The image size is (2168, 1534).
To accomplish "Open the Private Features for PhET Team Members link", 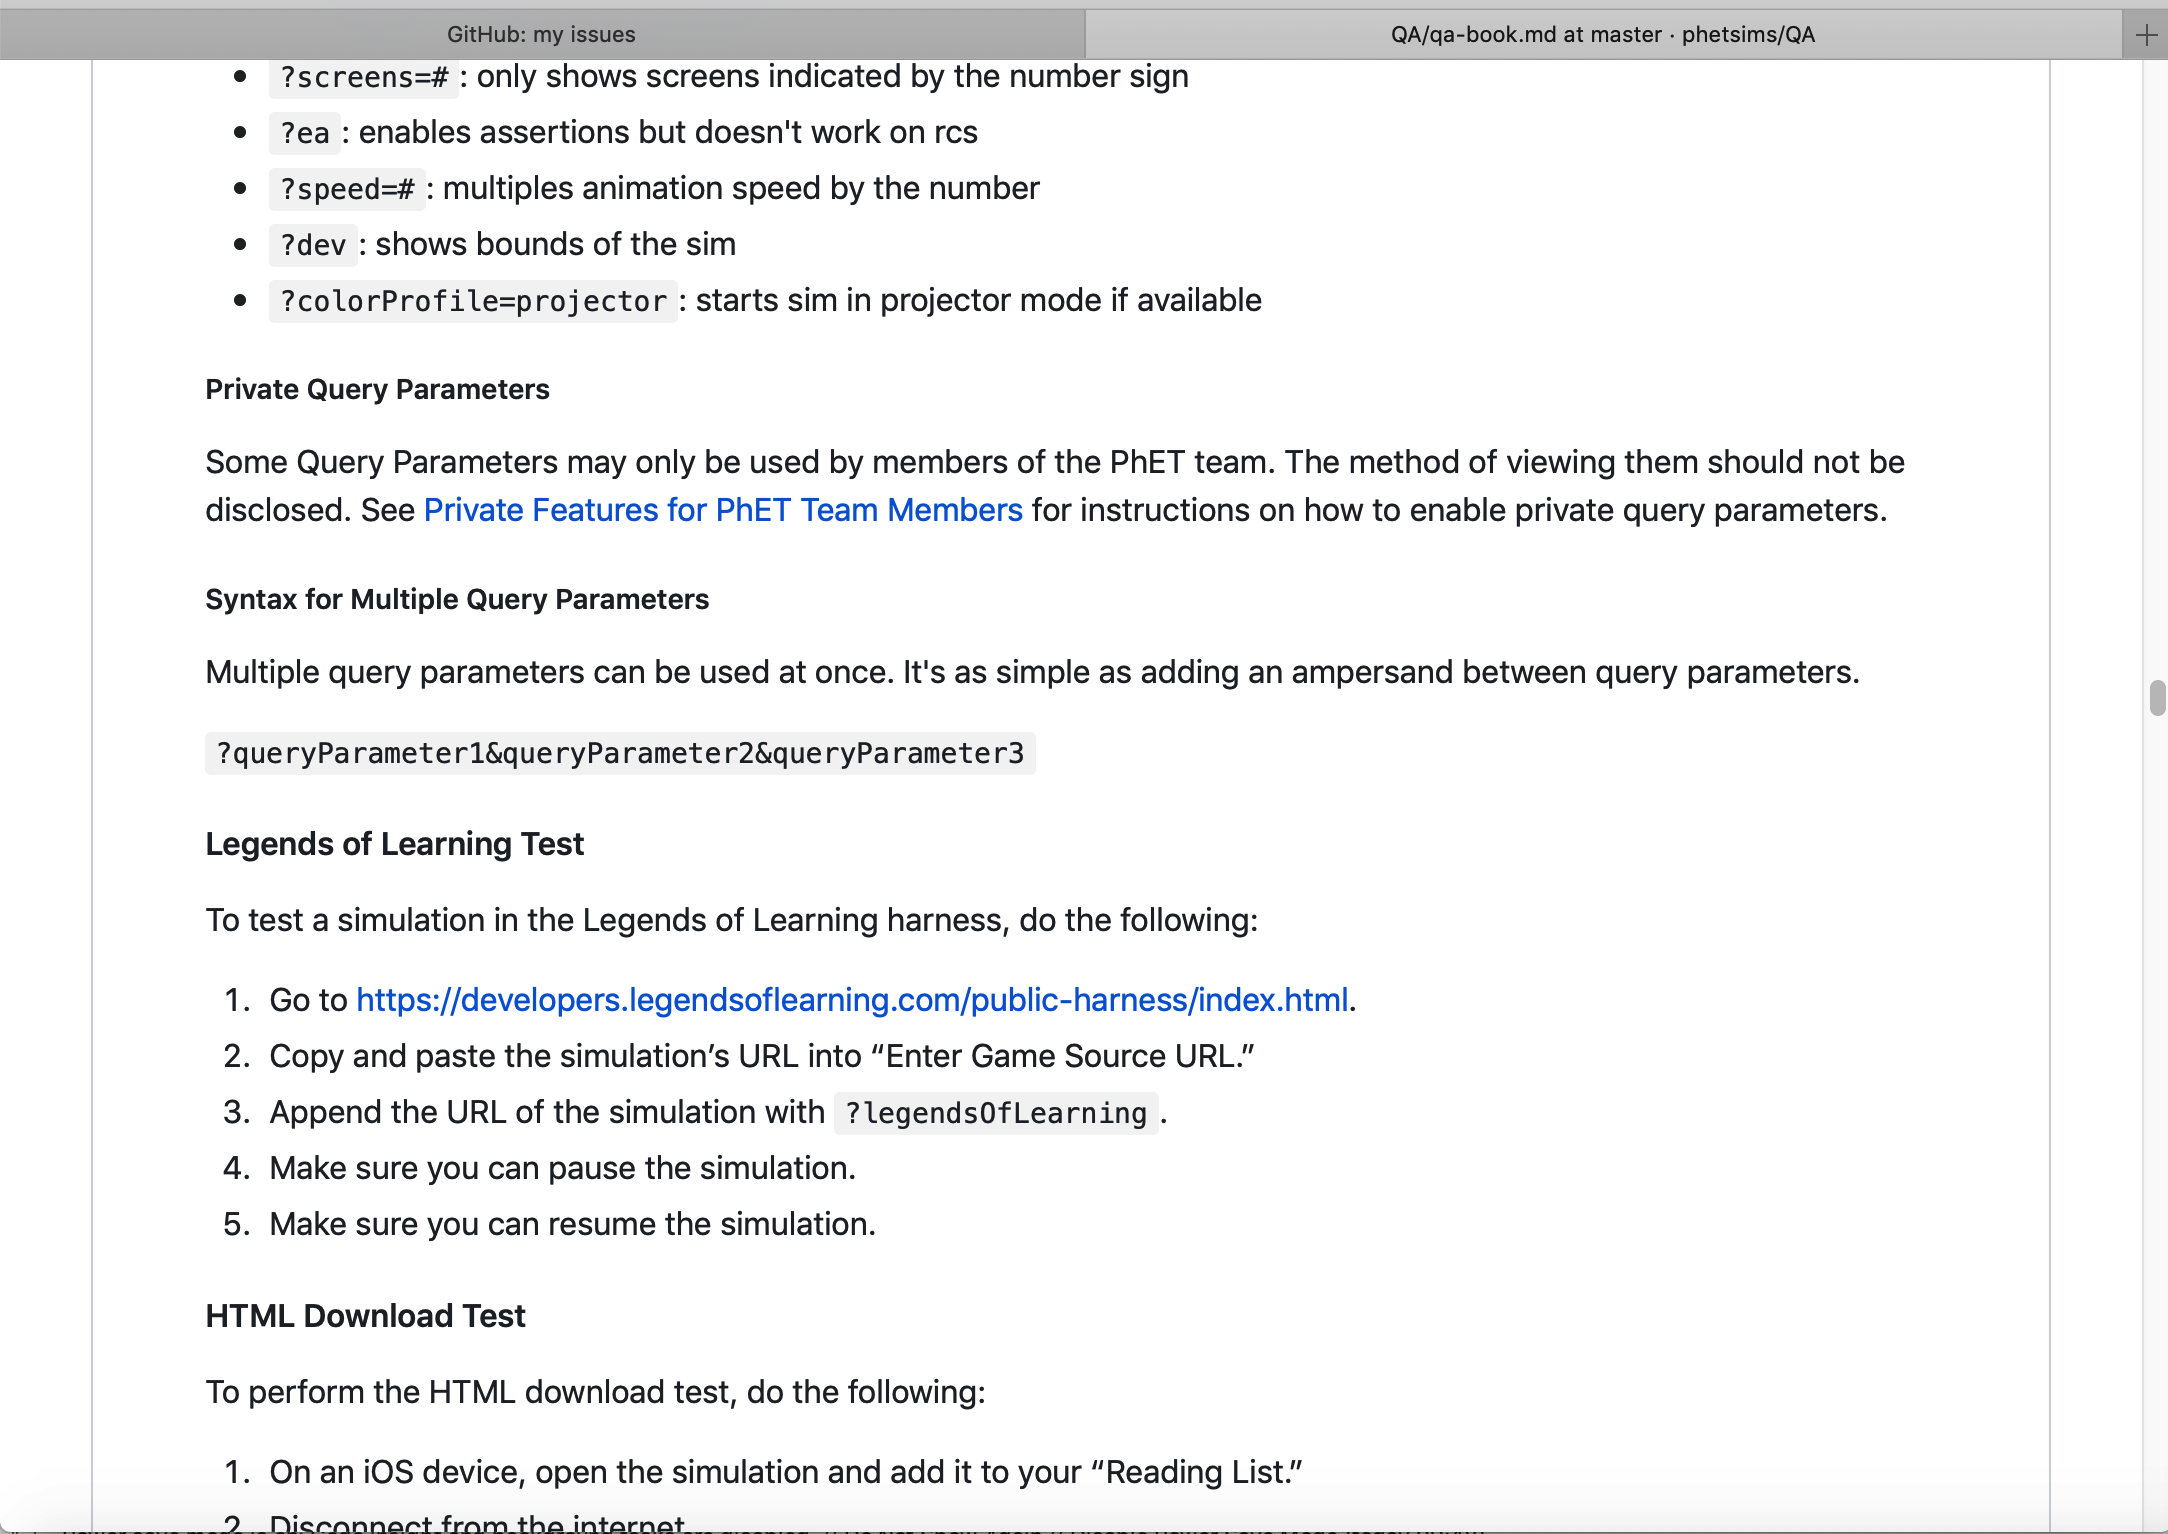I will [x=722, y=510].
